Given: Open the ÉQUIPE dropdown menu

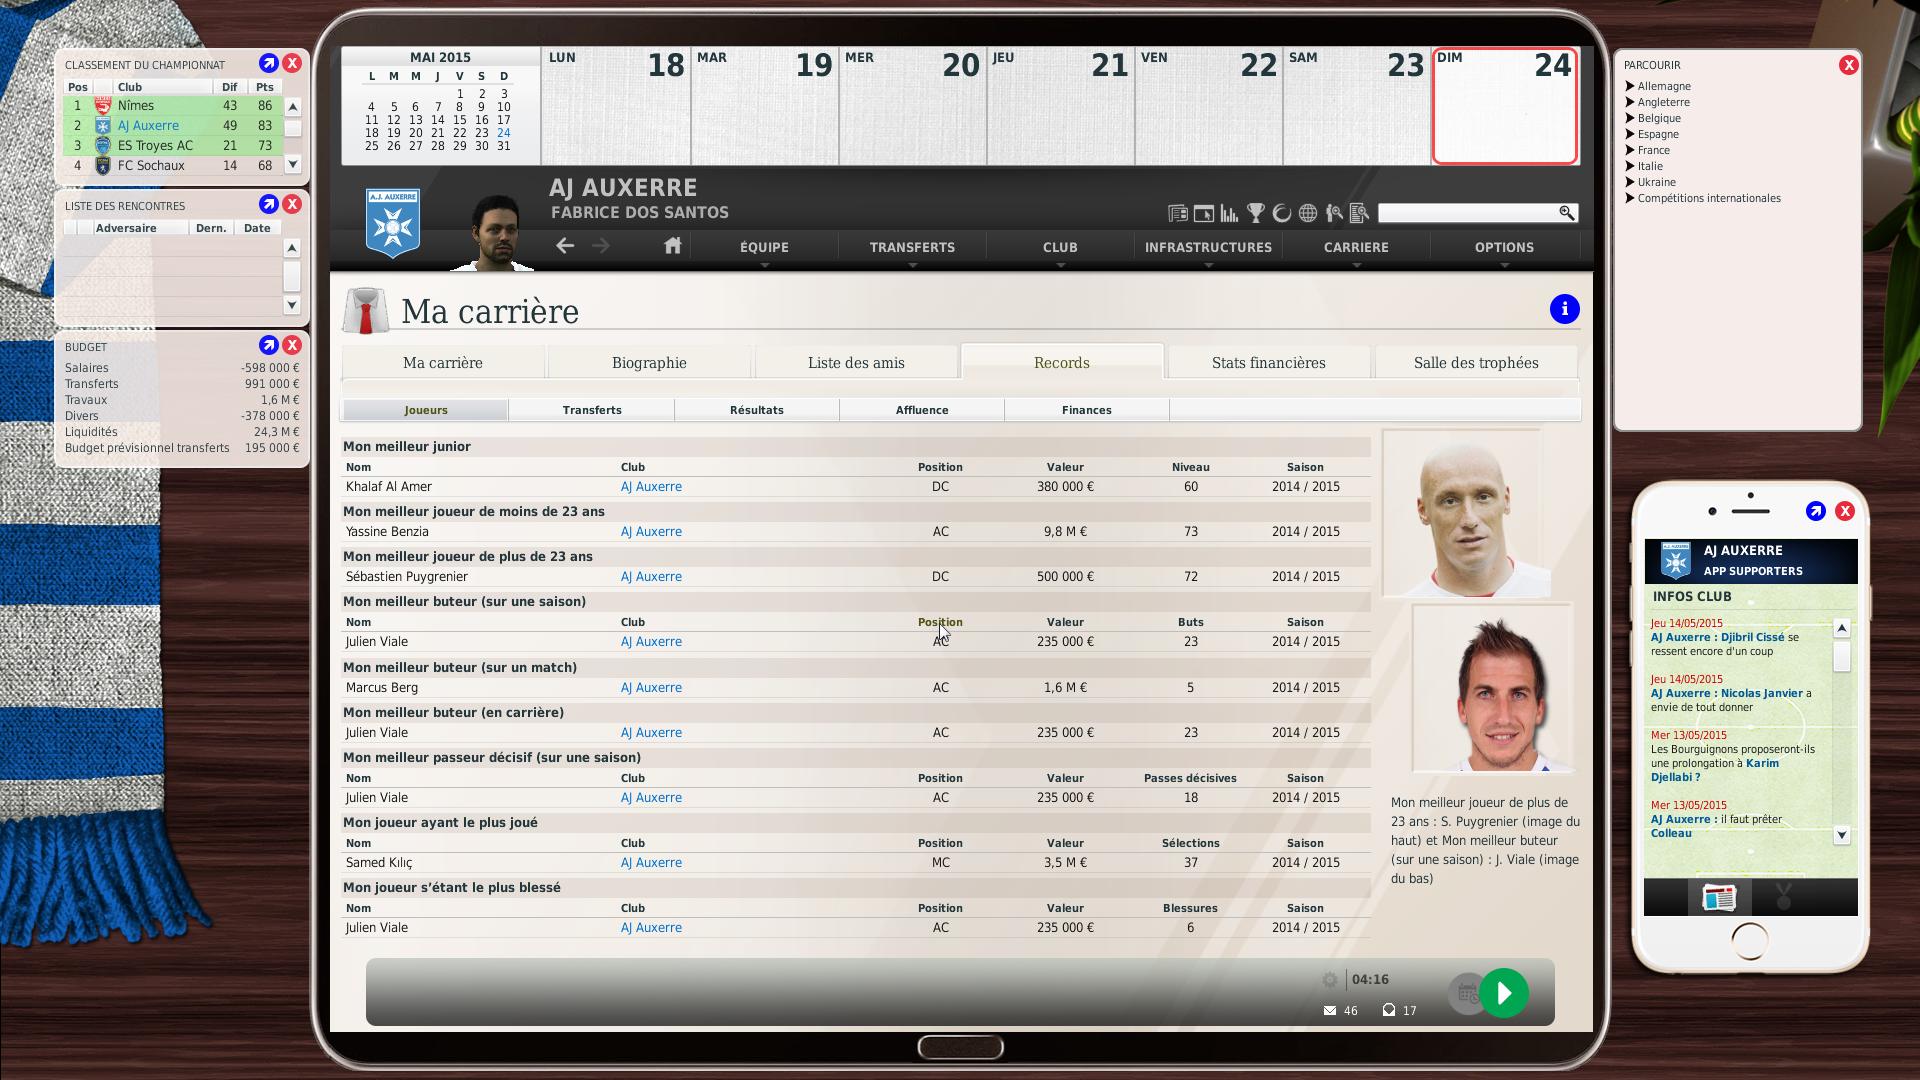Looking at the screenshot, I should 764,248.
